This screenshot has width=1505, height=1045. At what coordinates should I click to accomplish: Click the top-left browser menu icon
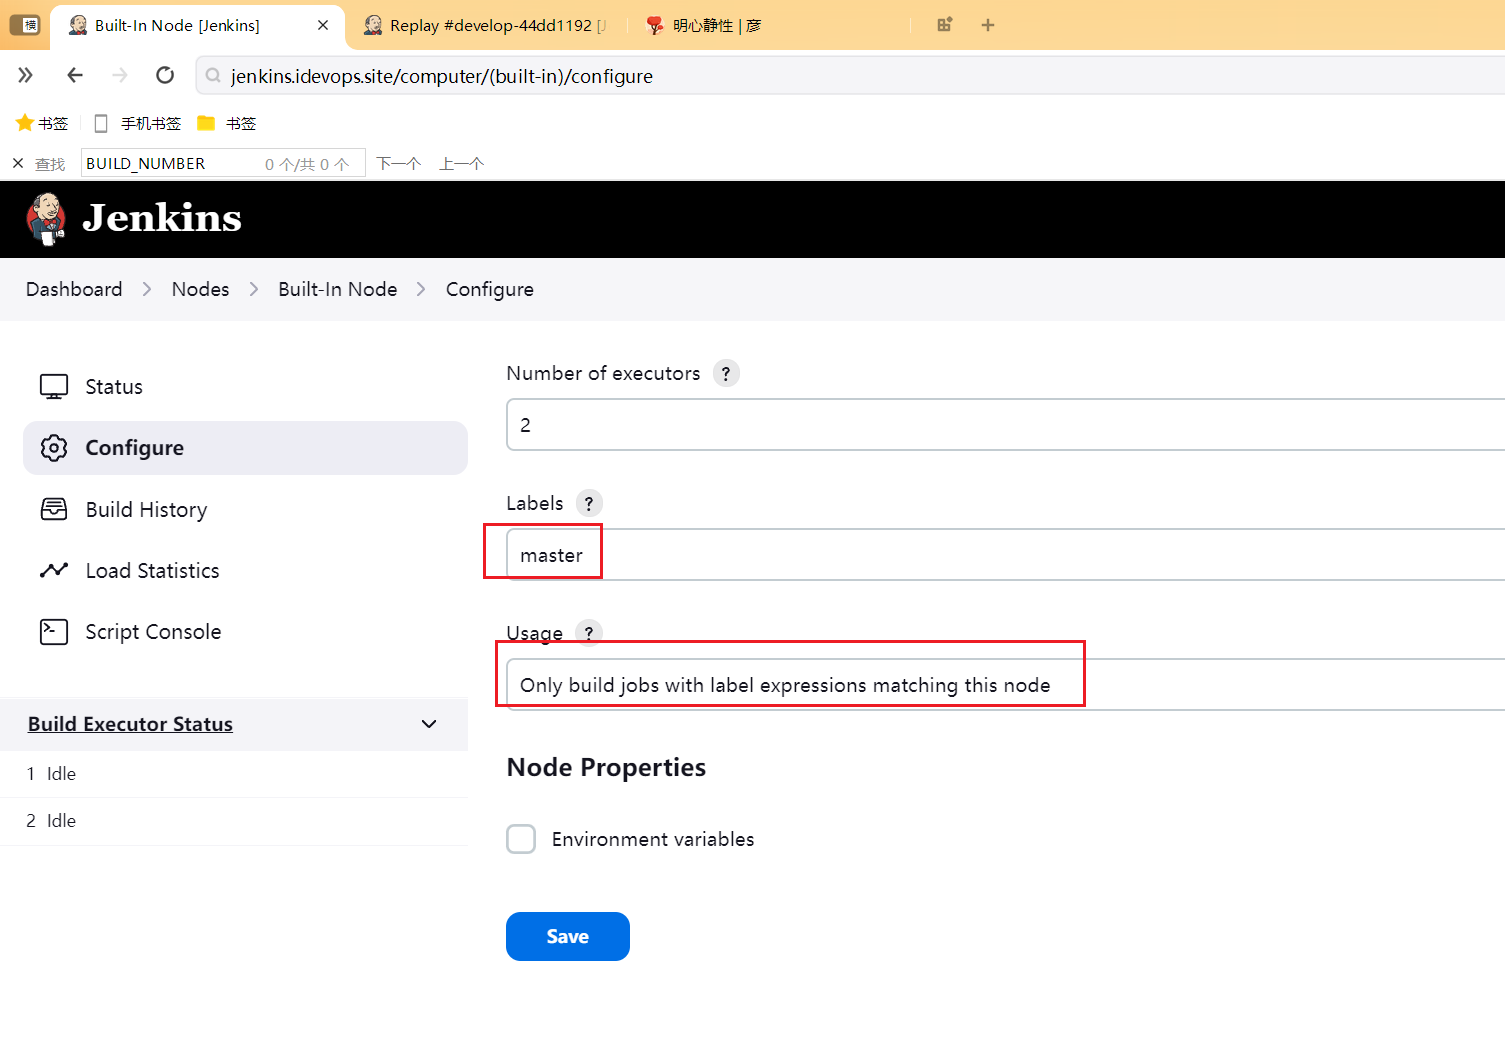pos(24,25)
